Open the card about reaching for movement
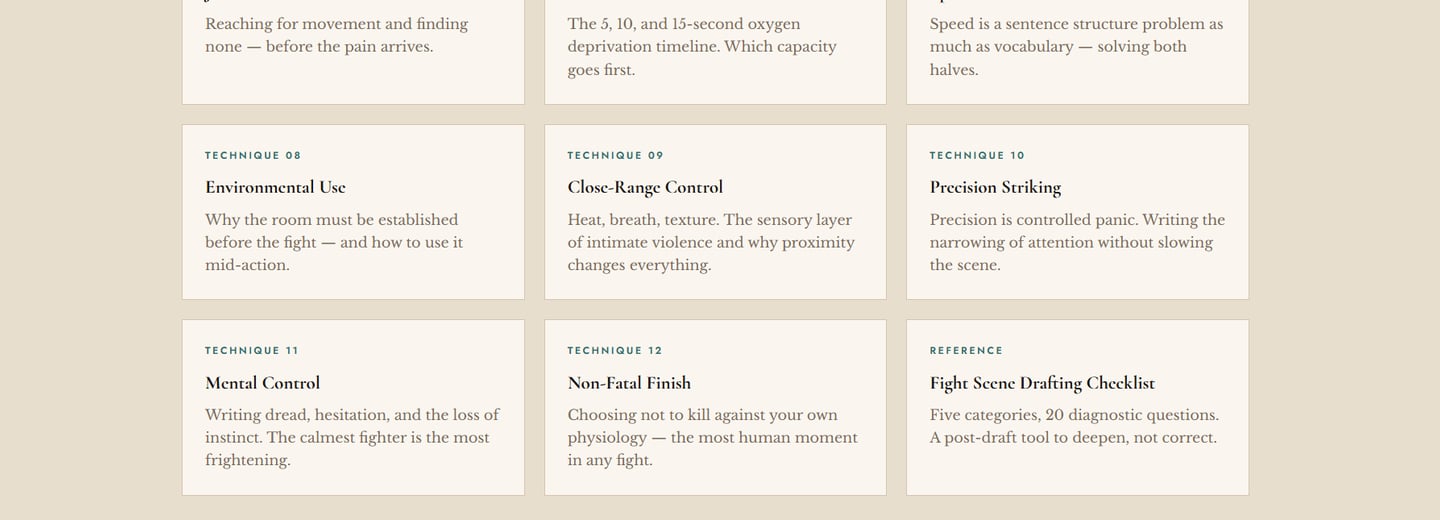Viewport: 1440px width, 520px height. 353,52
